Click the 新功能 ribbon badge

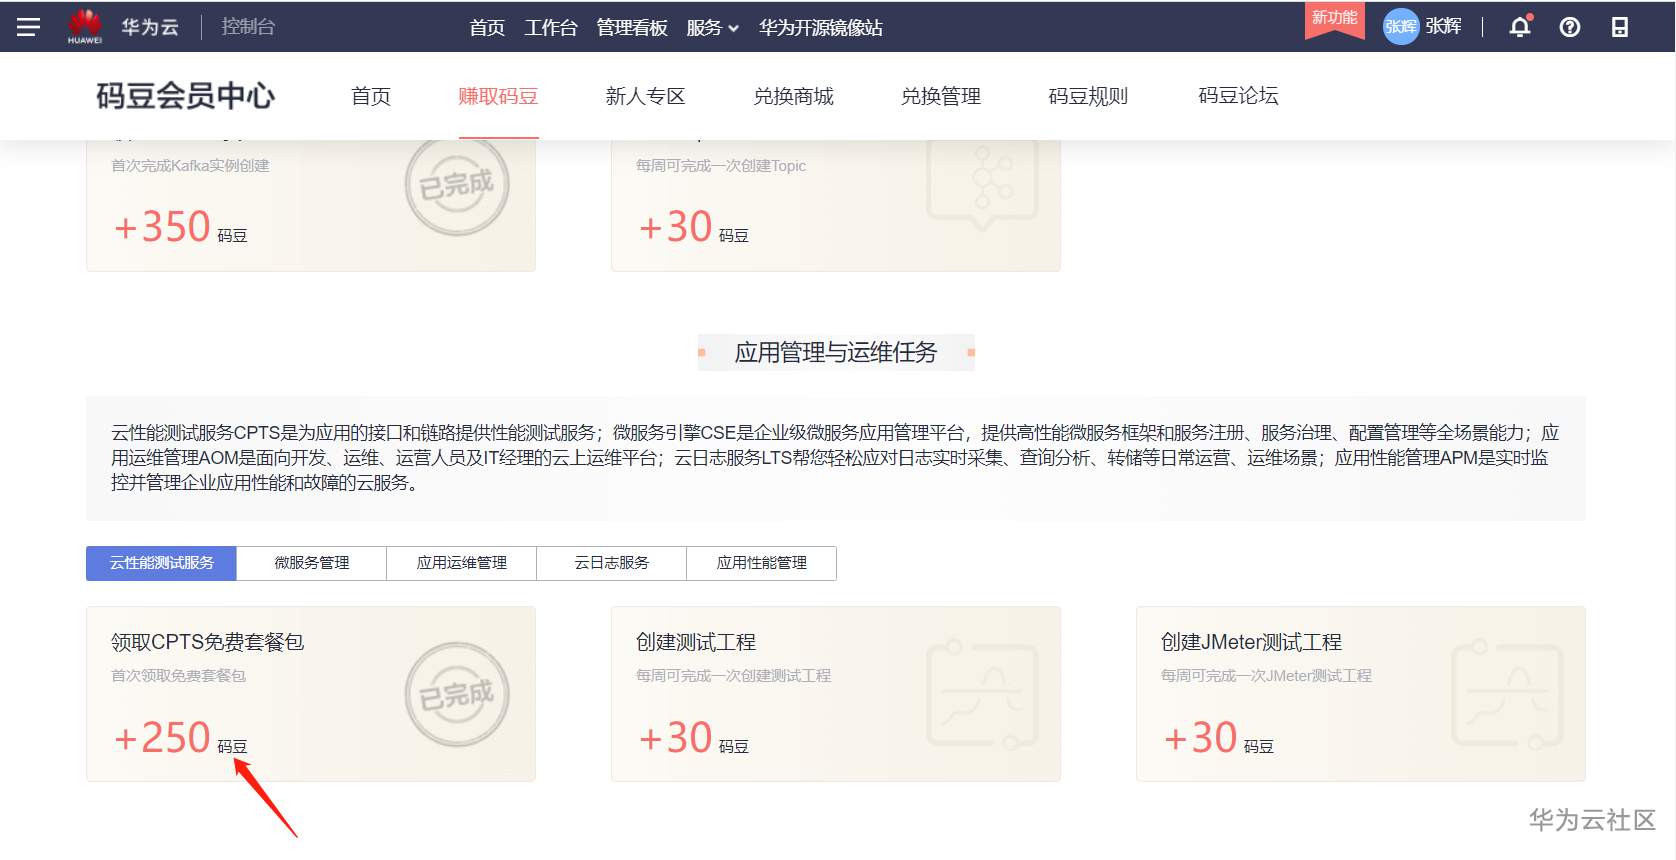pos(1335,19)
